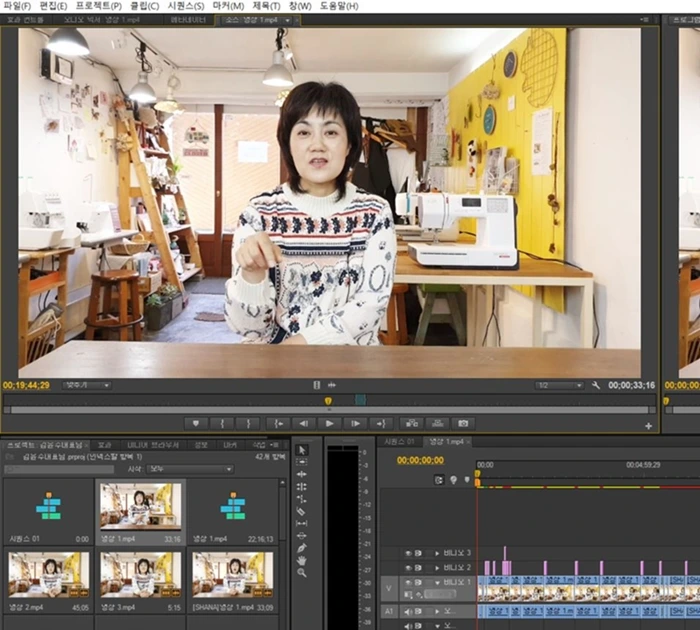Screen dimensions: 700x630
Task: Choose the Zoom magnifier tool
Action: 302,573
